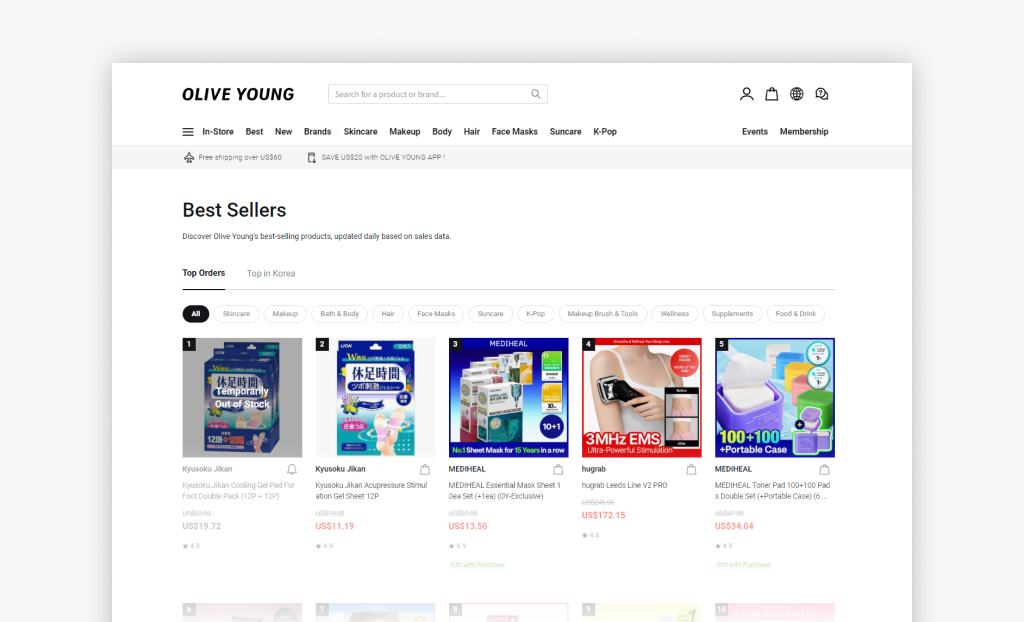The height and width of the screenshot is (622, 1024).
Task: Switch to the Top in Korea tab
Action: (x=271, y=274)
